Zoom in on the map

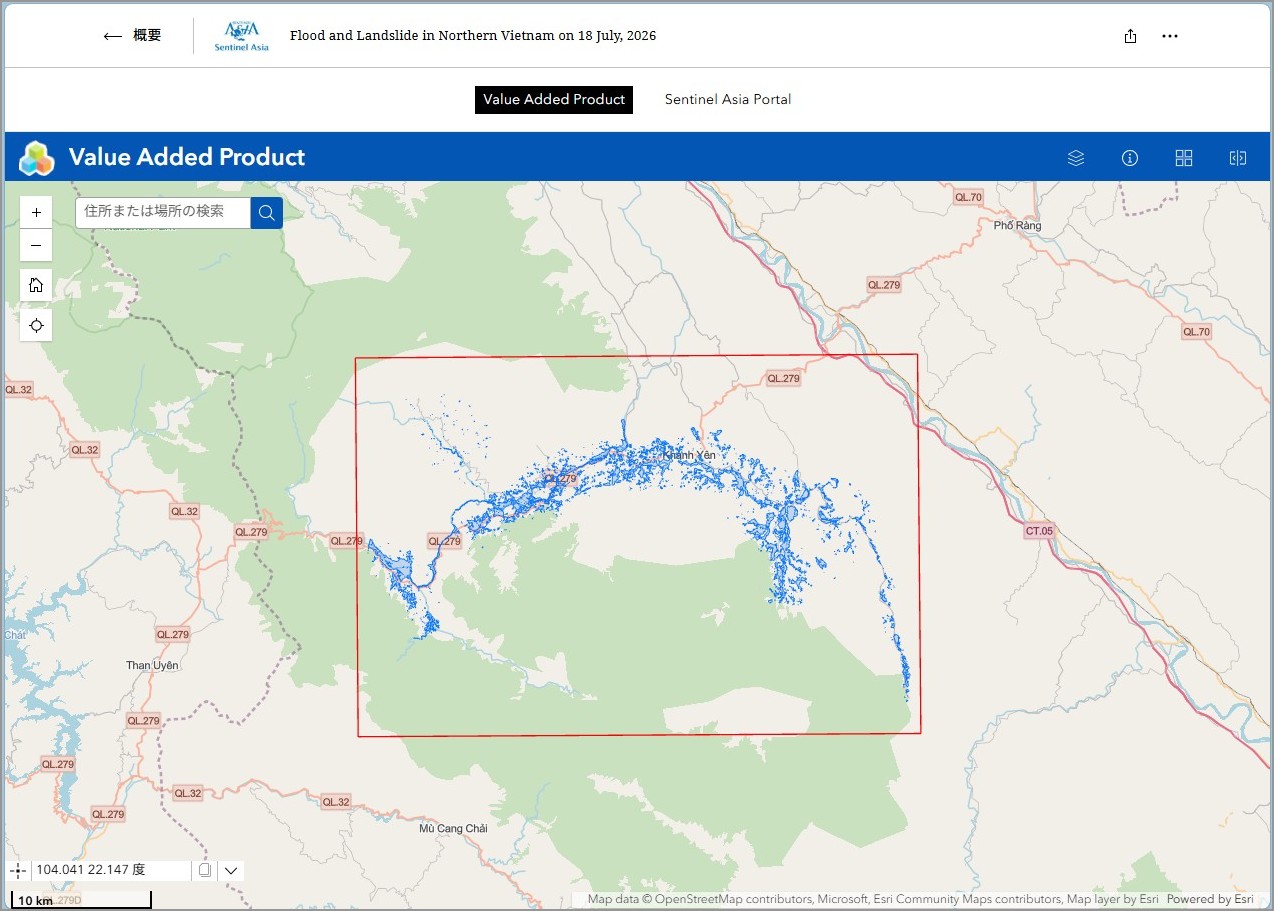click(x=36, y=212)
